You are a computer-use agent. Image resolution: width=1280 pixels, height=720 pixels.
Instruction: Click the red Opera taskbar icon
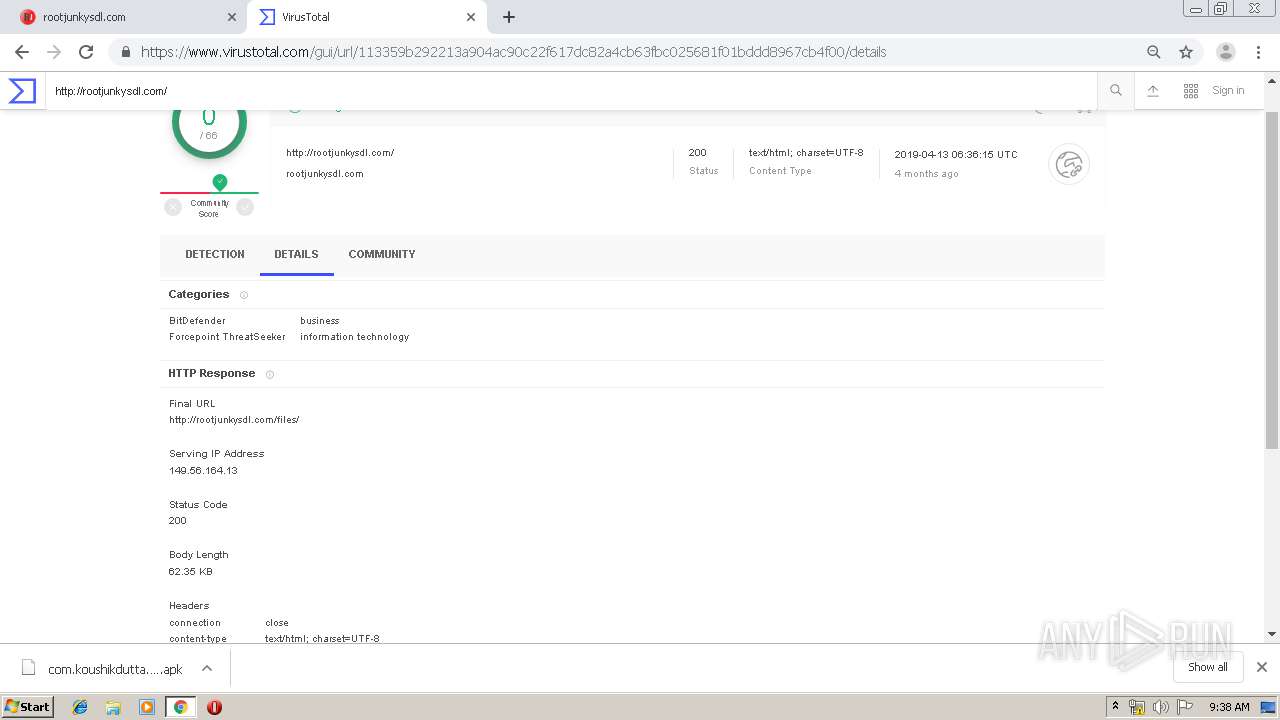point(214,707)
